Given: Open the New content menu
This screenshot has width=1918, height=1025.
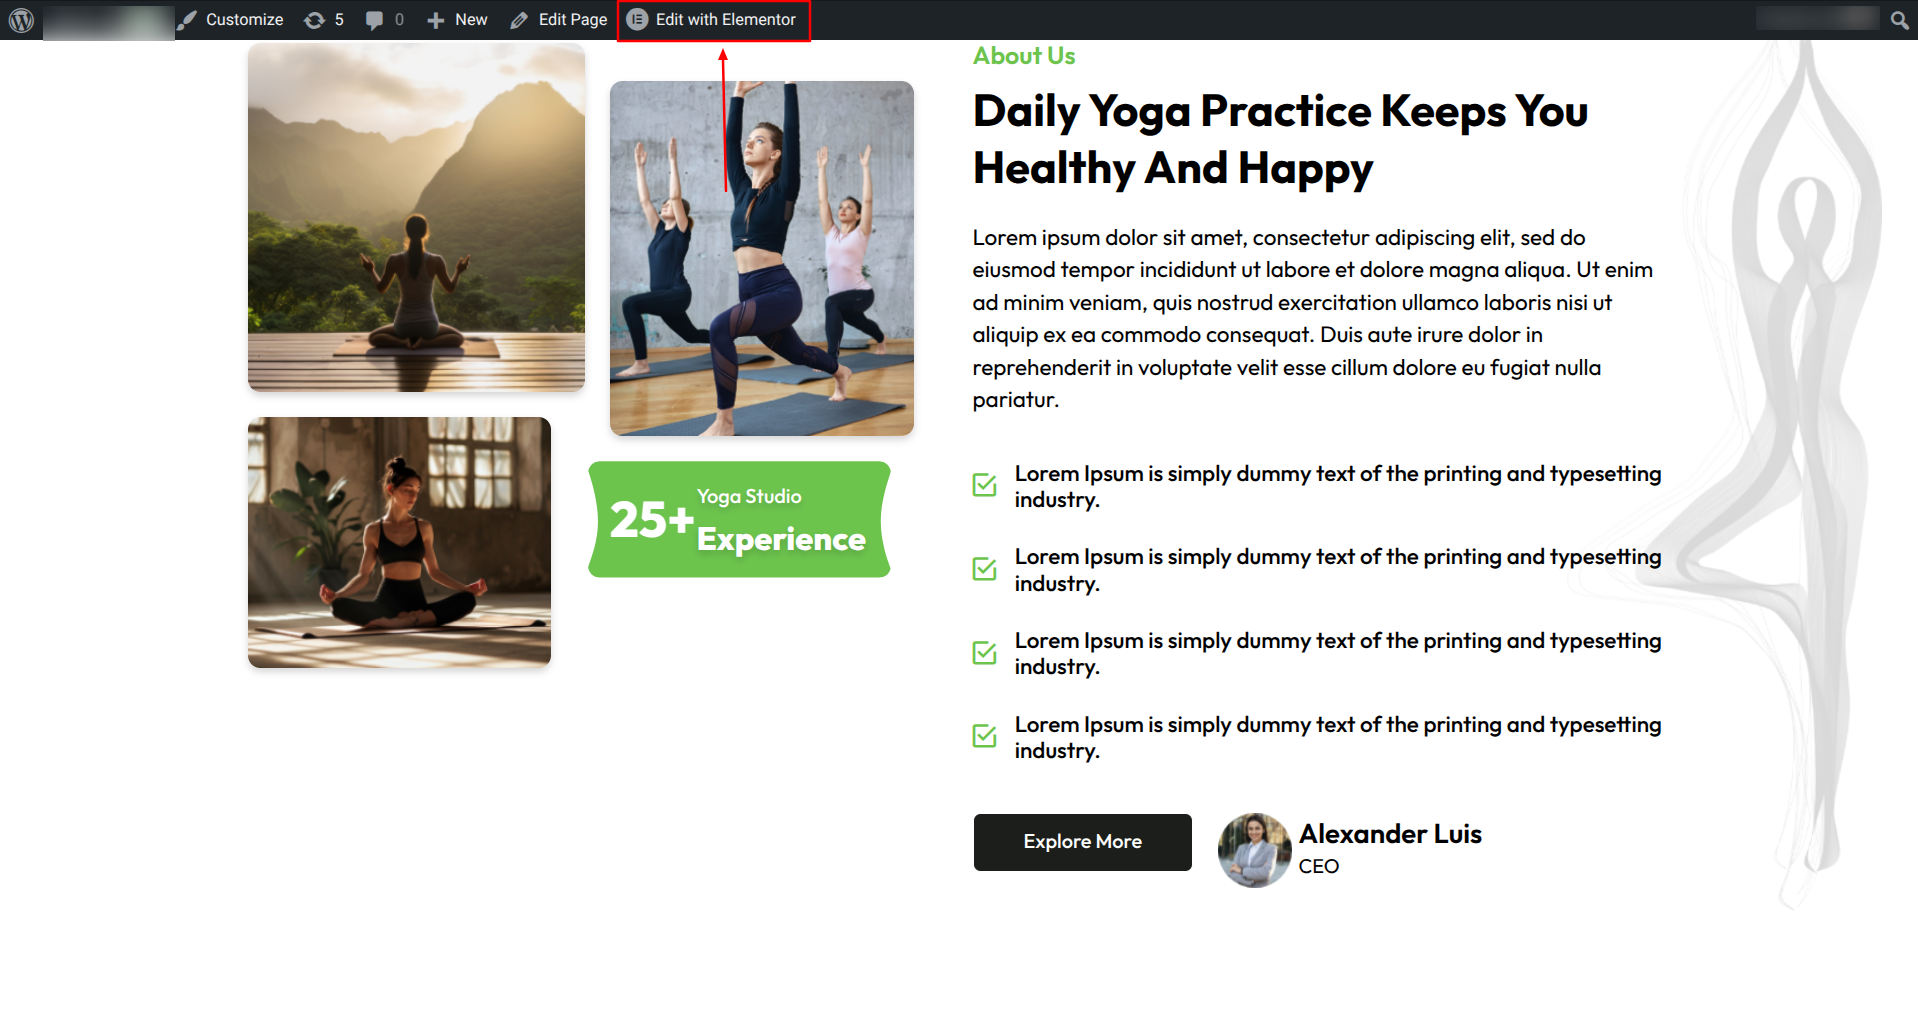Looking at the screenshot, I should (457, 20).
